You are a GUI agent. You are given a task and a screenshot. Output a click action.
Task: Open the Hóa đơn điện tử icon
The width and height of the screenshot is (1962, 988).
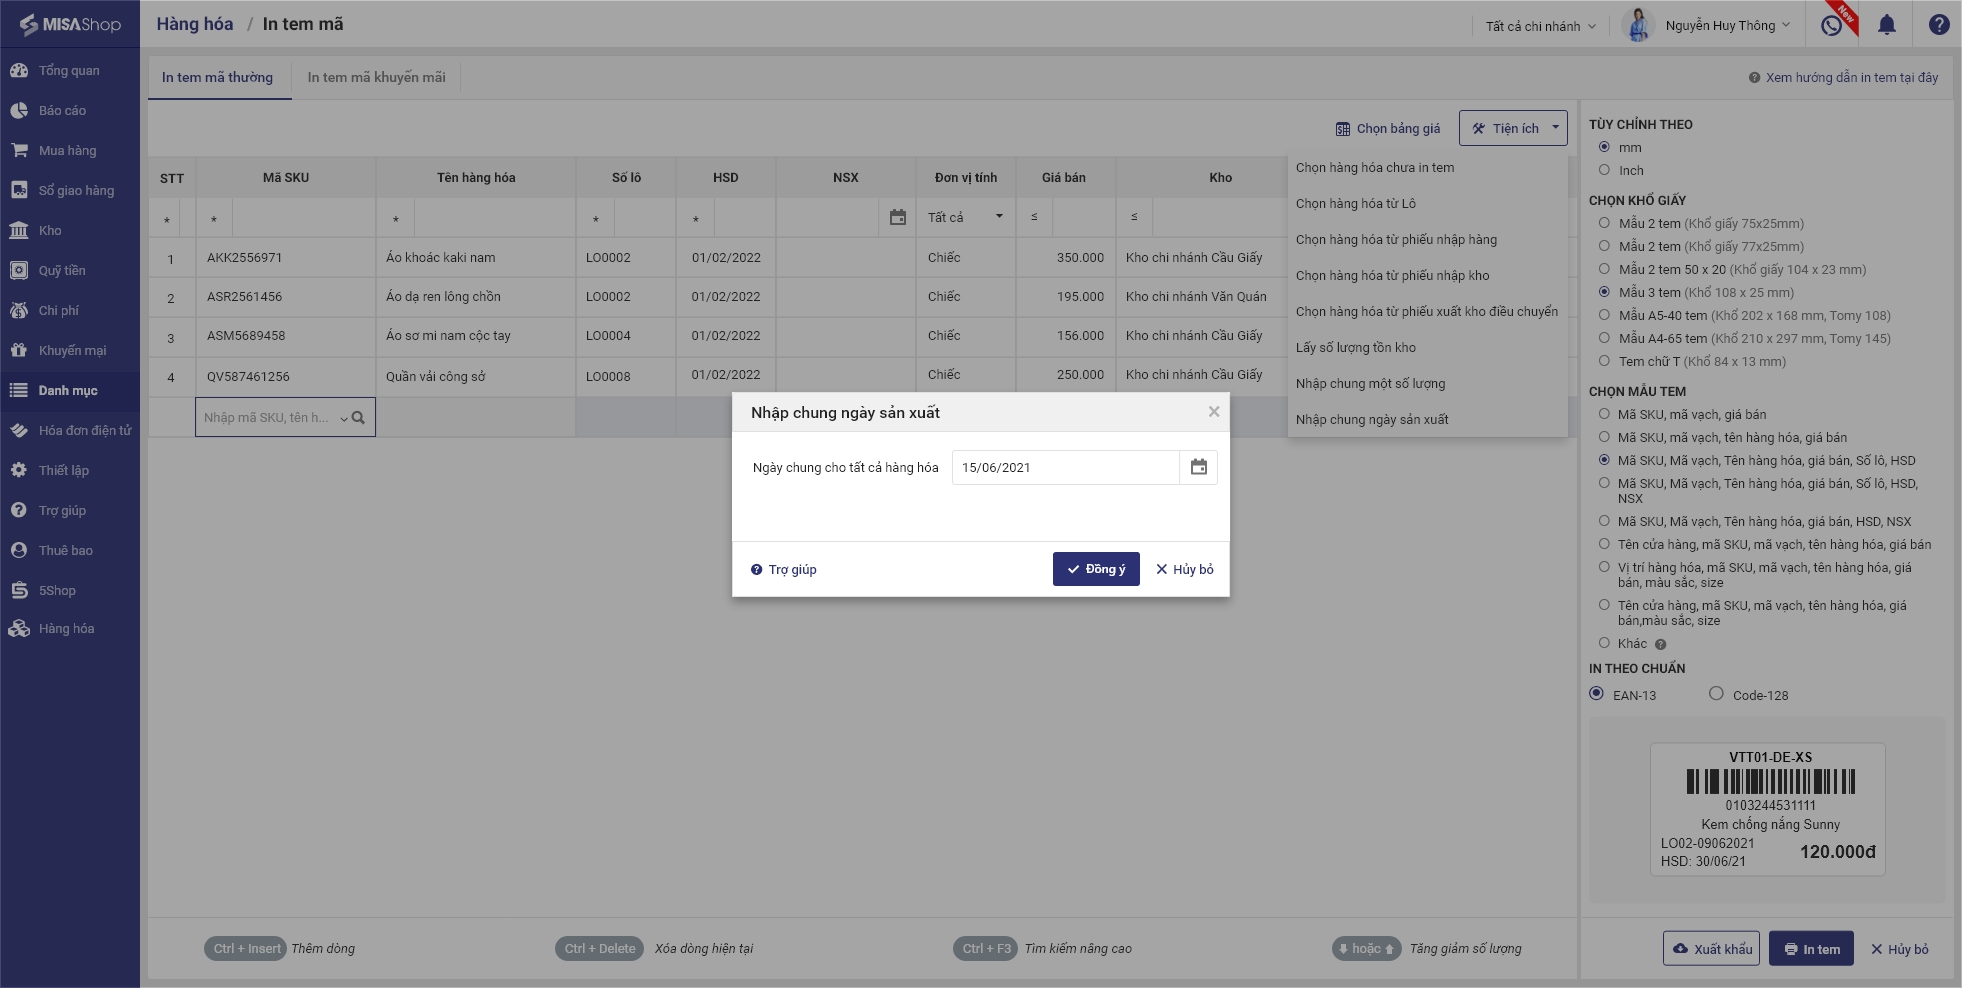[19, 431]
